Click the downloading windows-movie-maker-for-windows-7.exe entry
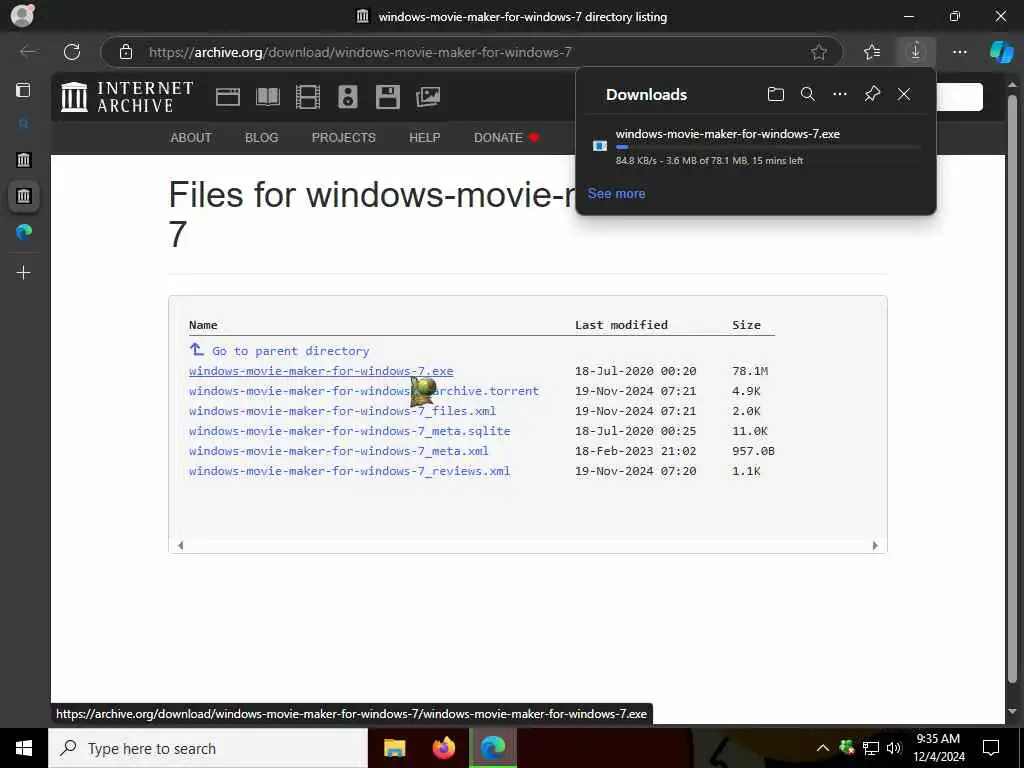 click(755, 146)
